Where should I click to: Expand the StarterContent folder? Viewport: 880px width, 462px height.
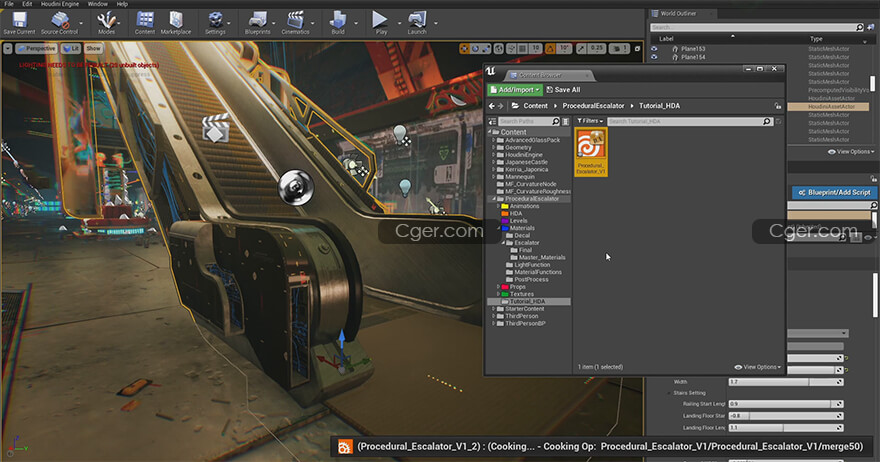494,309
